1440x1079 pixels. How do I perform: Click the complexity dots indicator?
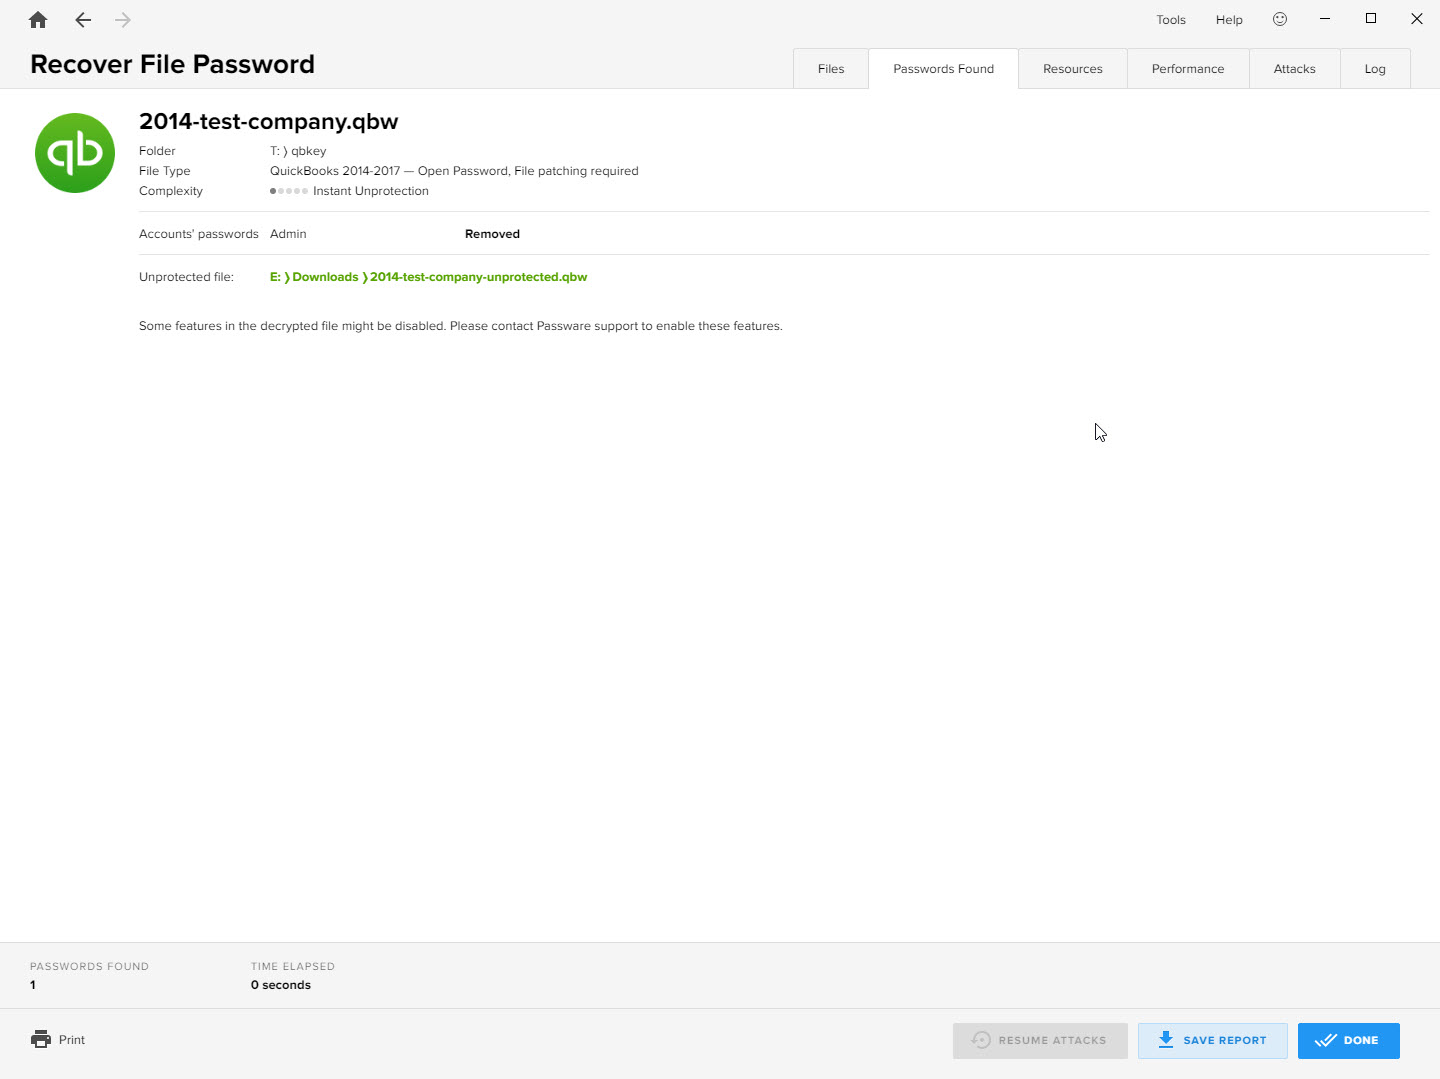point(289,191)
